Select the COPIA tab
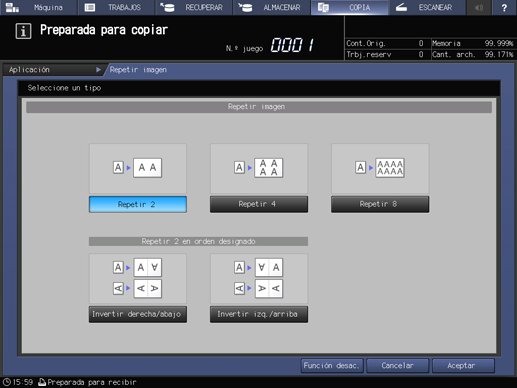This screenshot has width=517, height=388. [x=349, y=7]
